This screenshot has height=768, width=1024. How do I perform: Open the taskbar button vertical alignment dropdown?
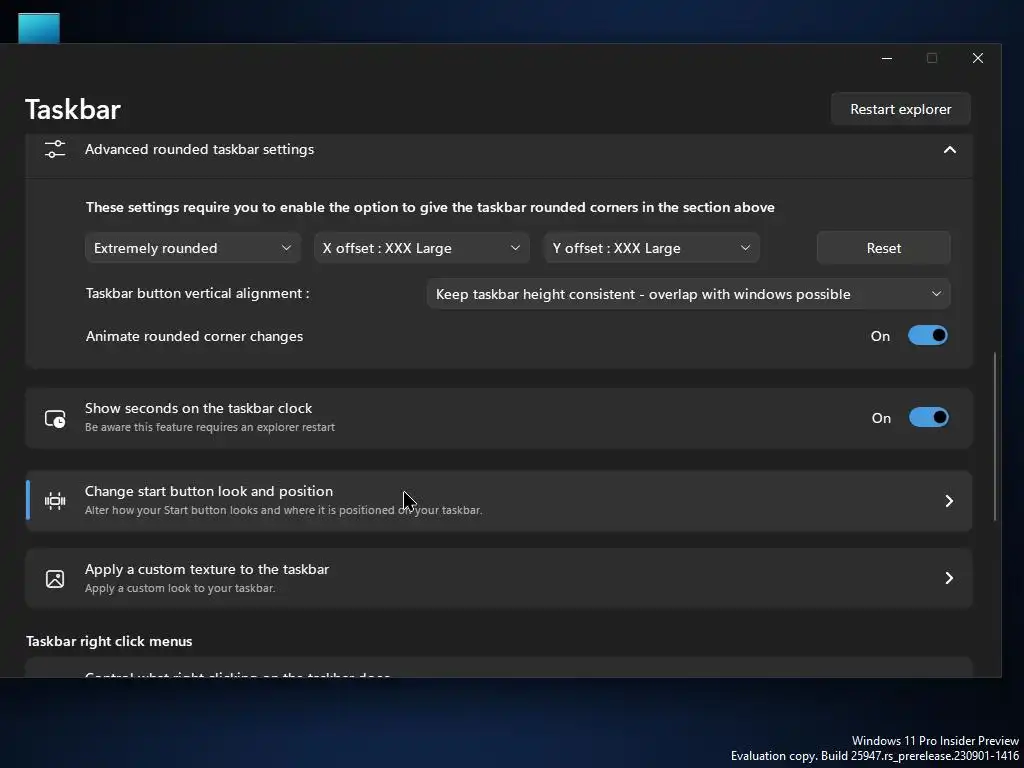pos(688,294)
